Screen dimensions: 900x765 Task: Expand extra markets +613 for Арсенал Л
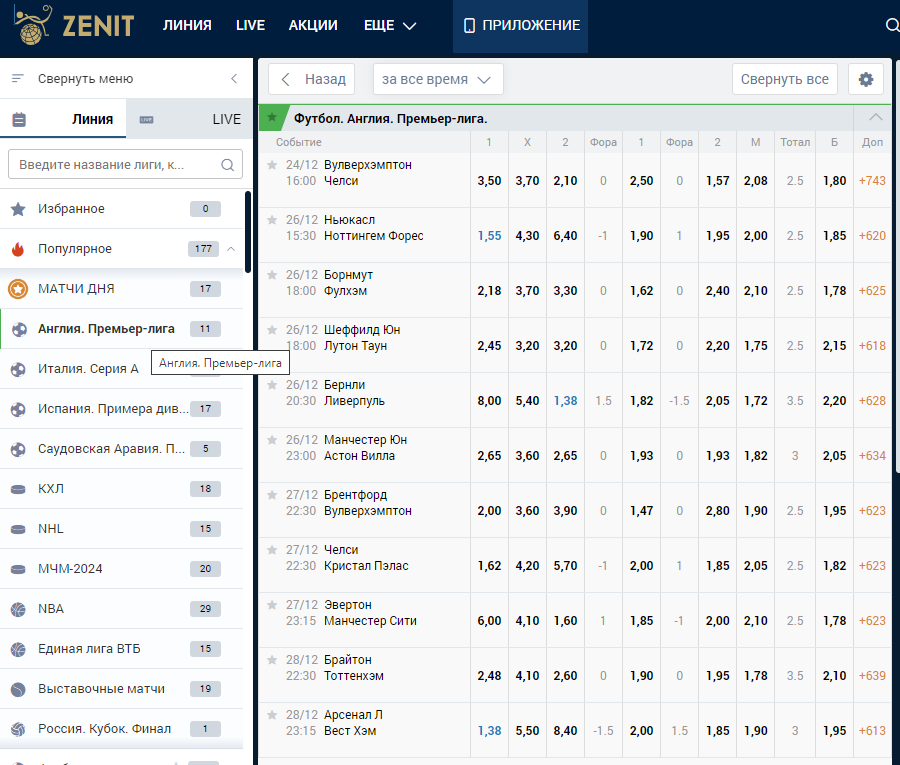tap(872, 731)
